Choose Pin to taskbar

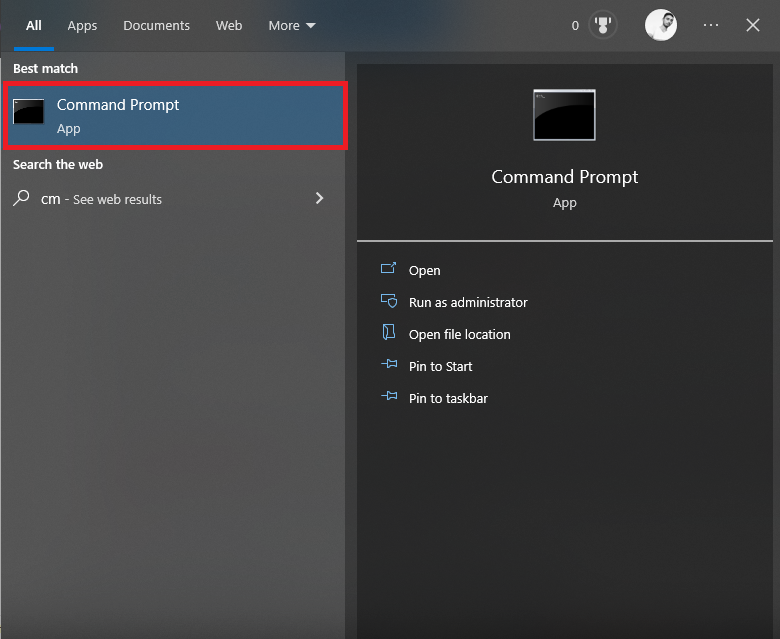(x=448, y=398)
